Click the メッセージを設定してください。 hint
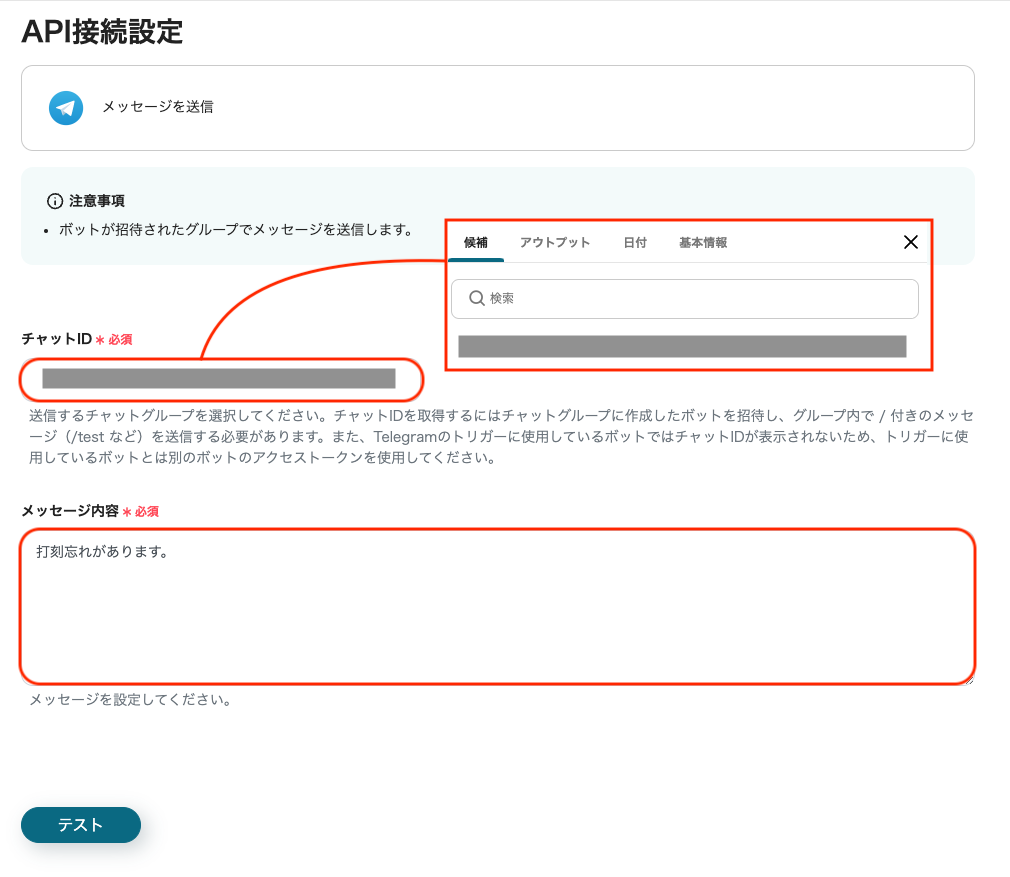 pyautogui.click(x=131, y=699)
